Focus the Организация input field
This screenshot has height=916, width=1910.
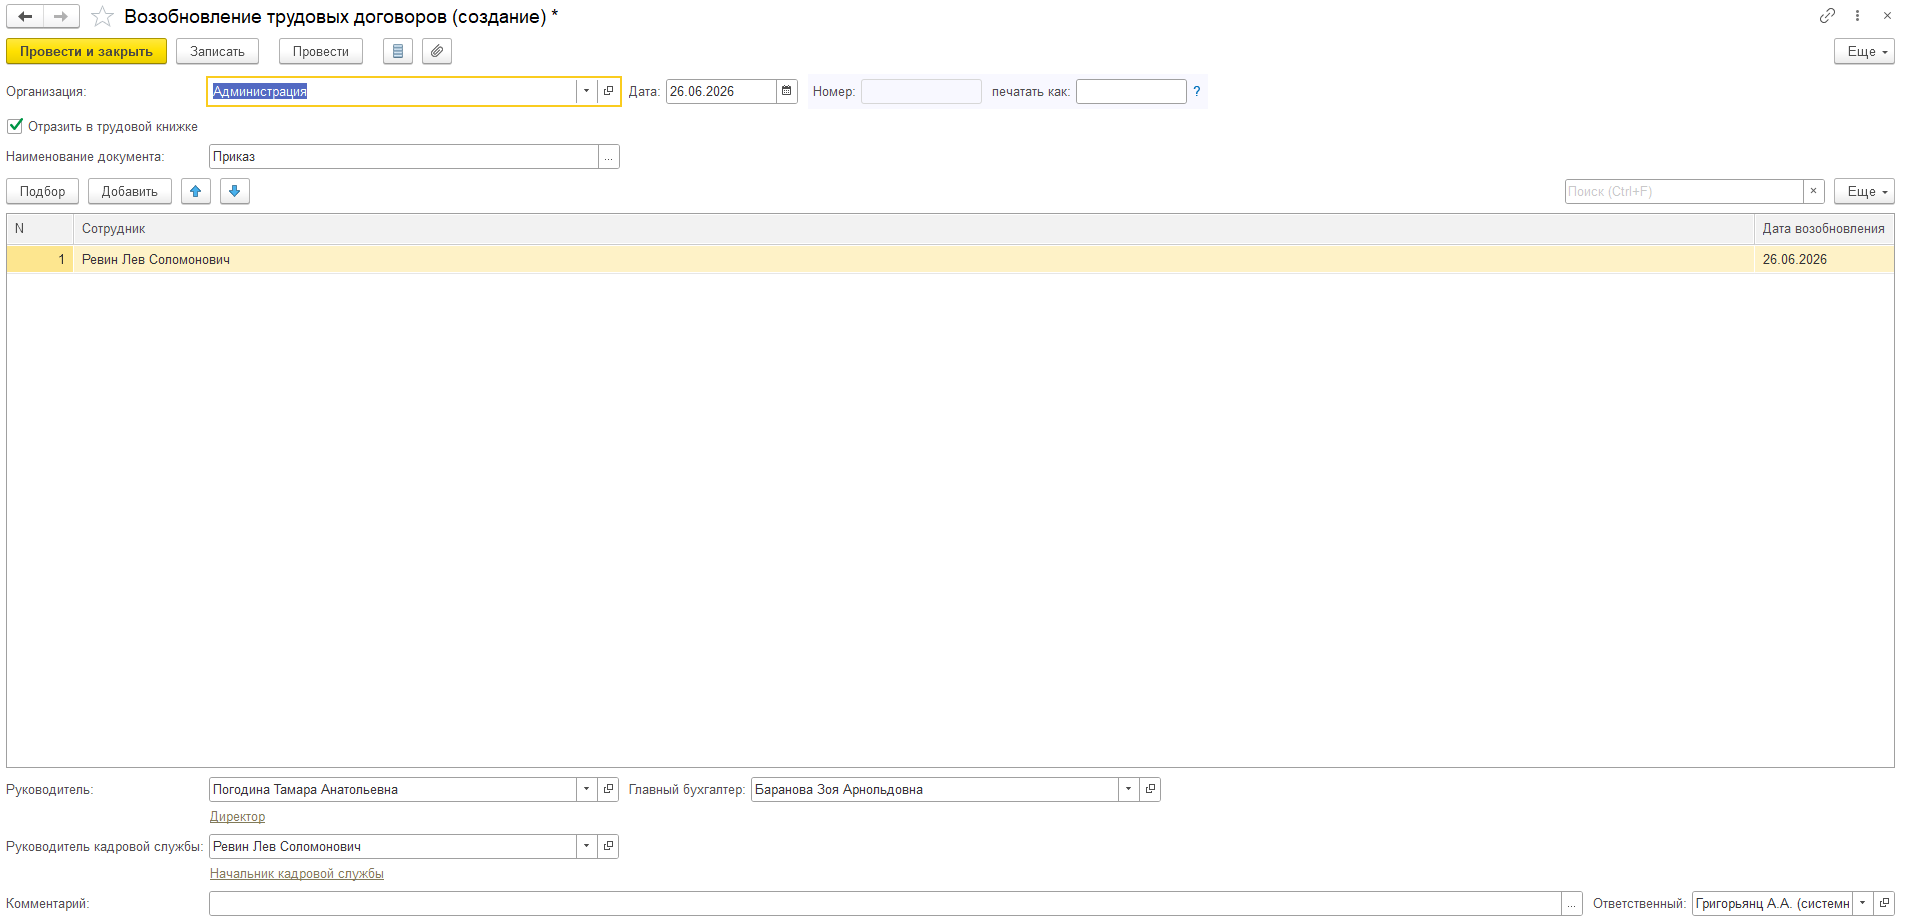[x=392, y=91]
